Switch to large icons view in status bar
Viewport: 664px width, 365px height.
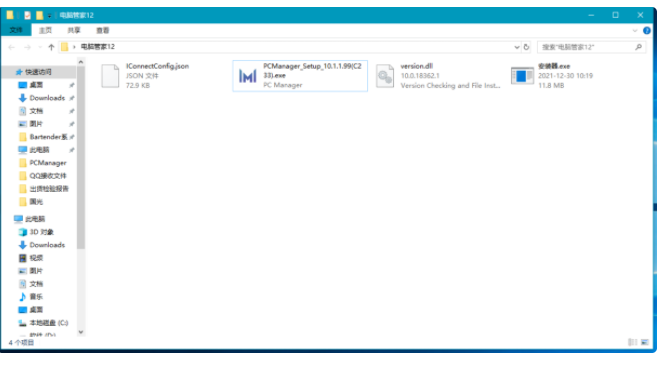click(645, 342)
